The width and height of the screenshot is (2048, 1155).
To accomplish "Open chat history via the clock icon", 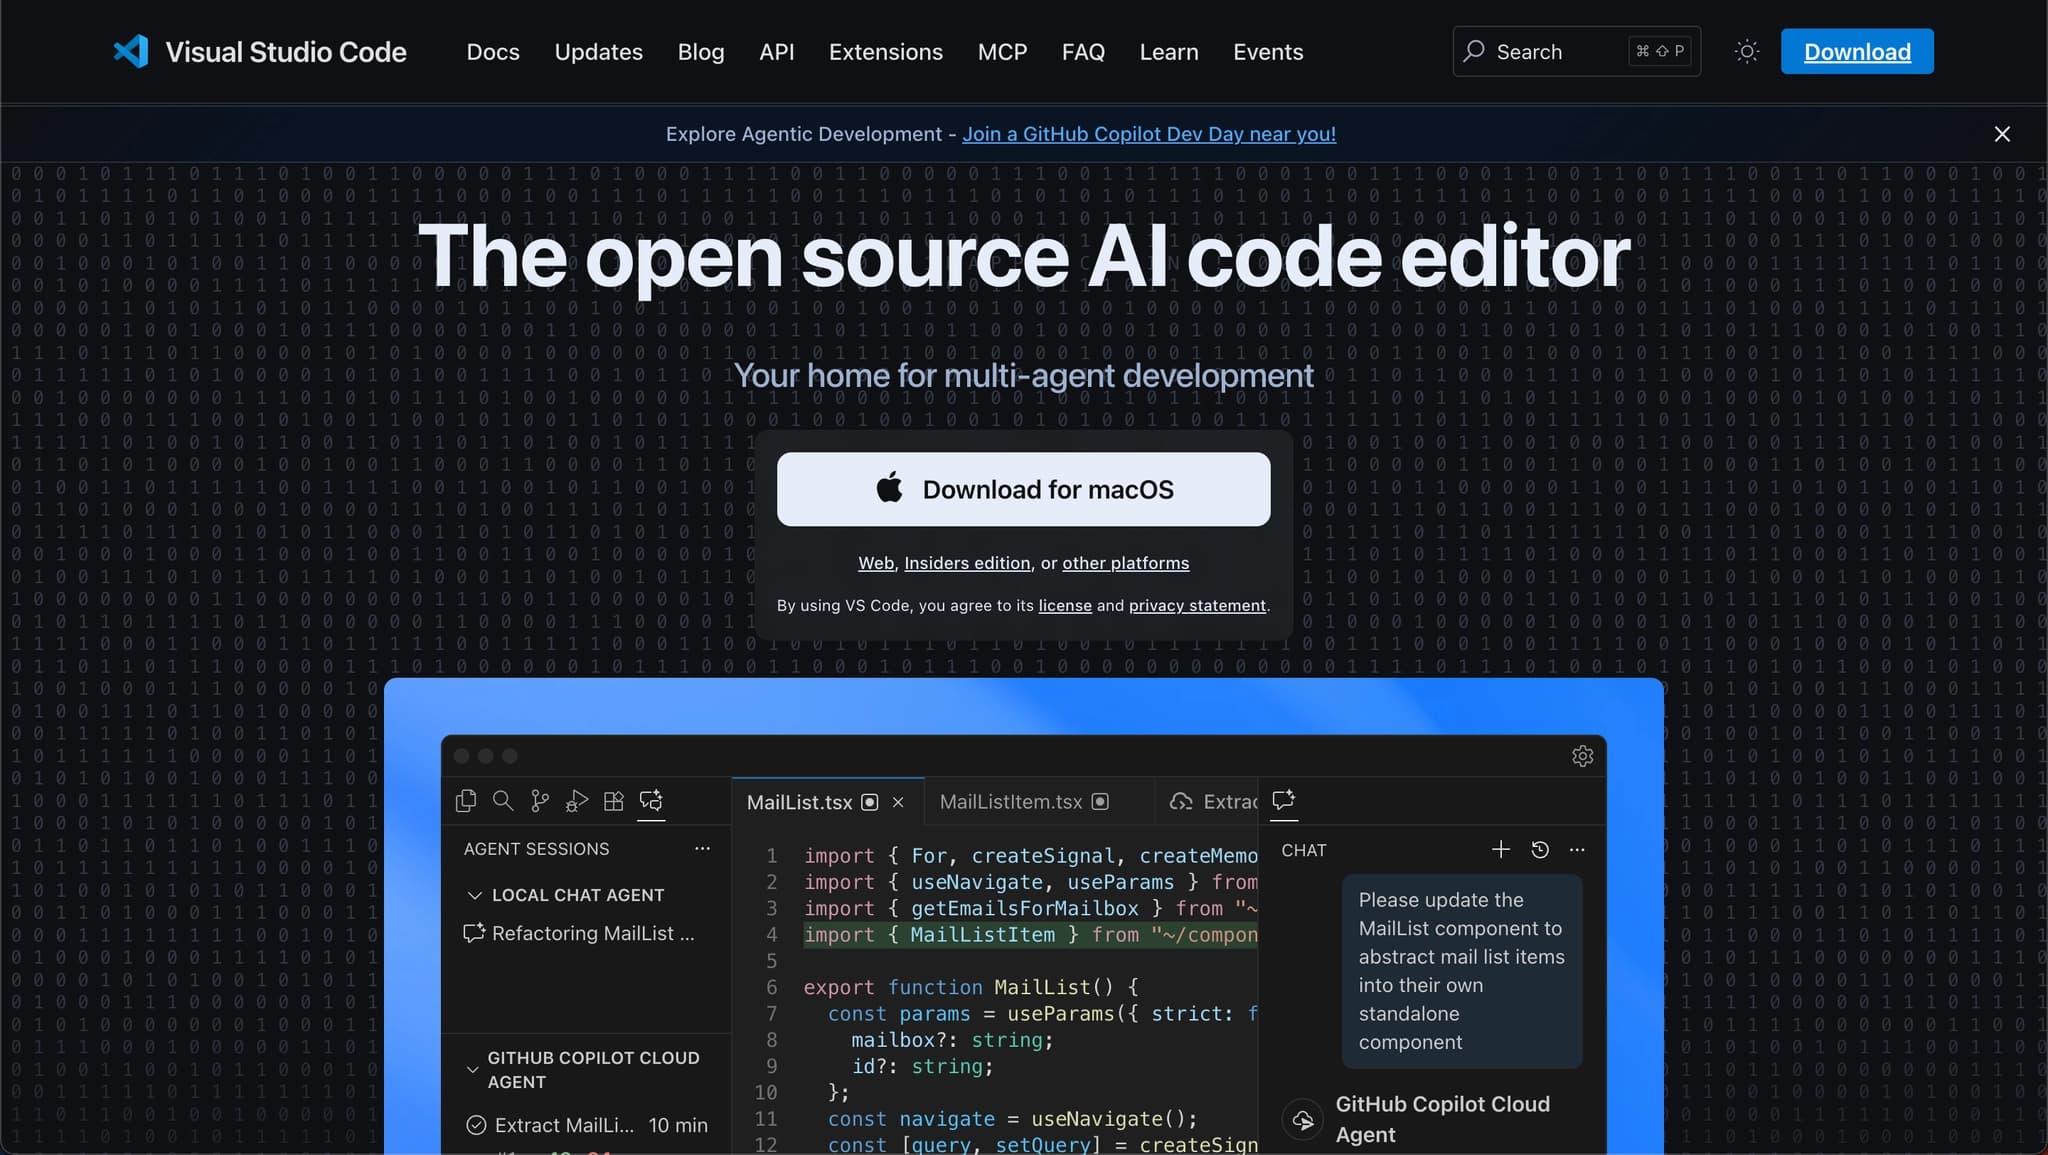I will (1539, 849).
